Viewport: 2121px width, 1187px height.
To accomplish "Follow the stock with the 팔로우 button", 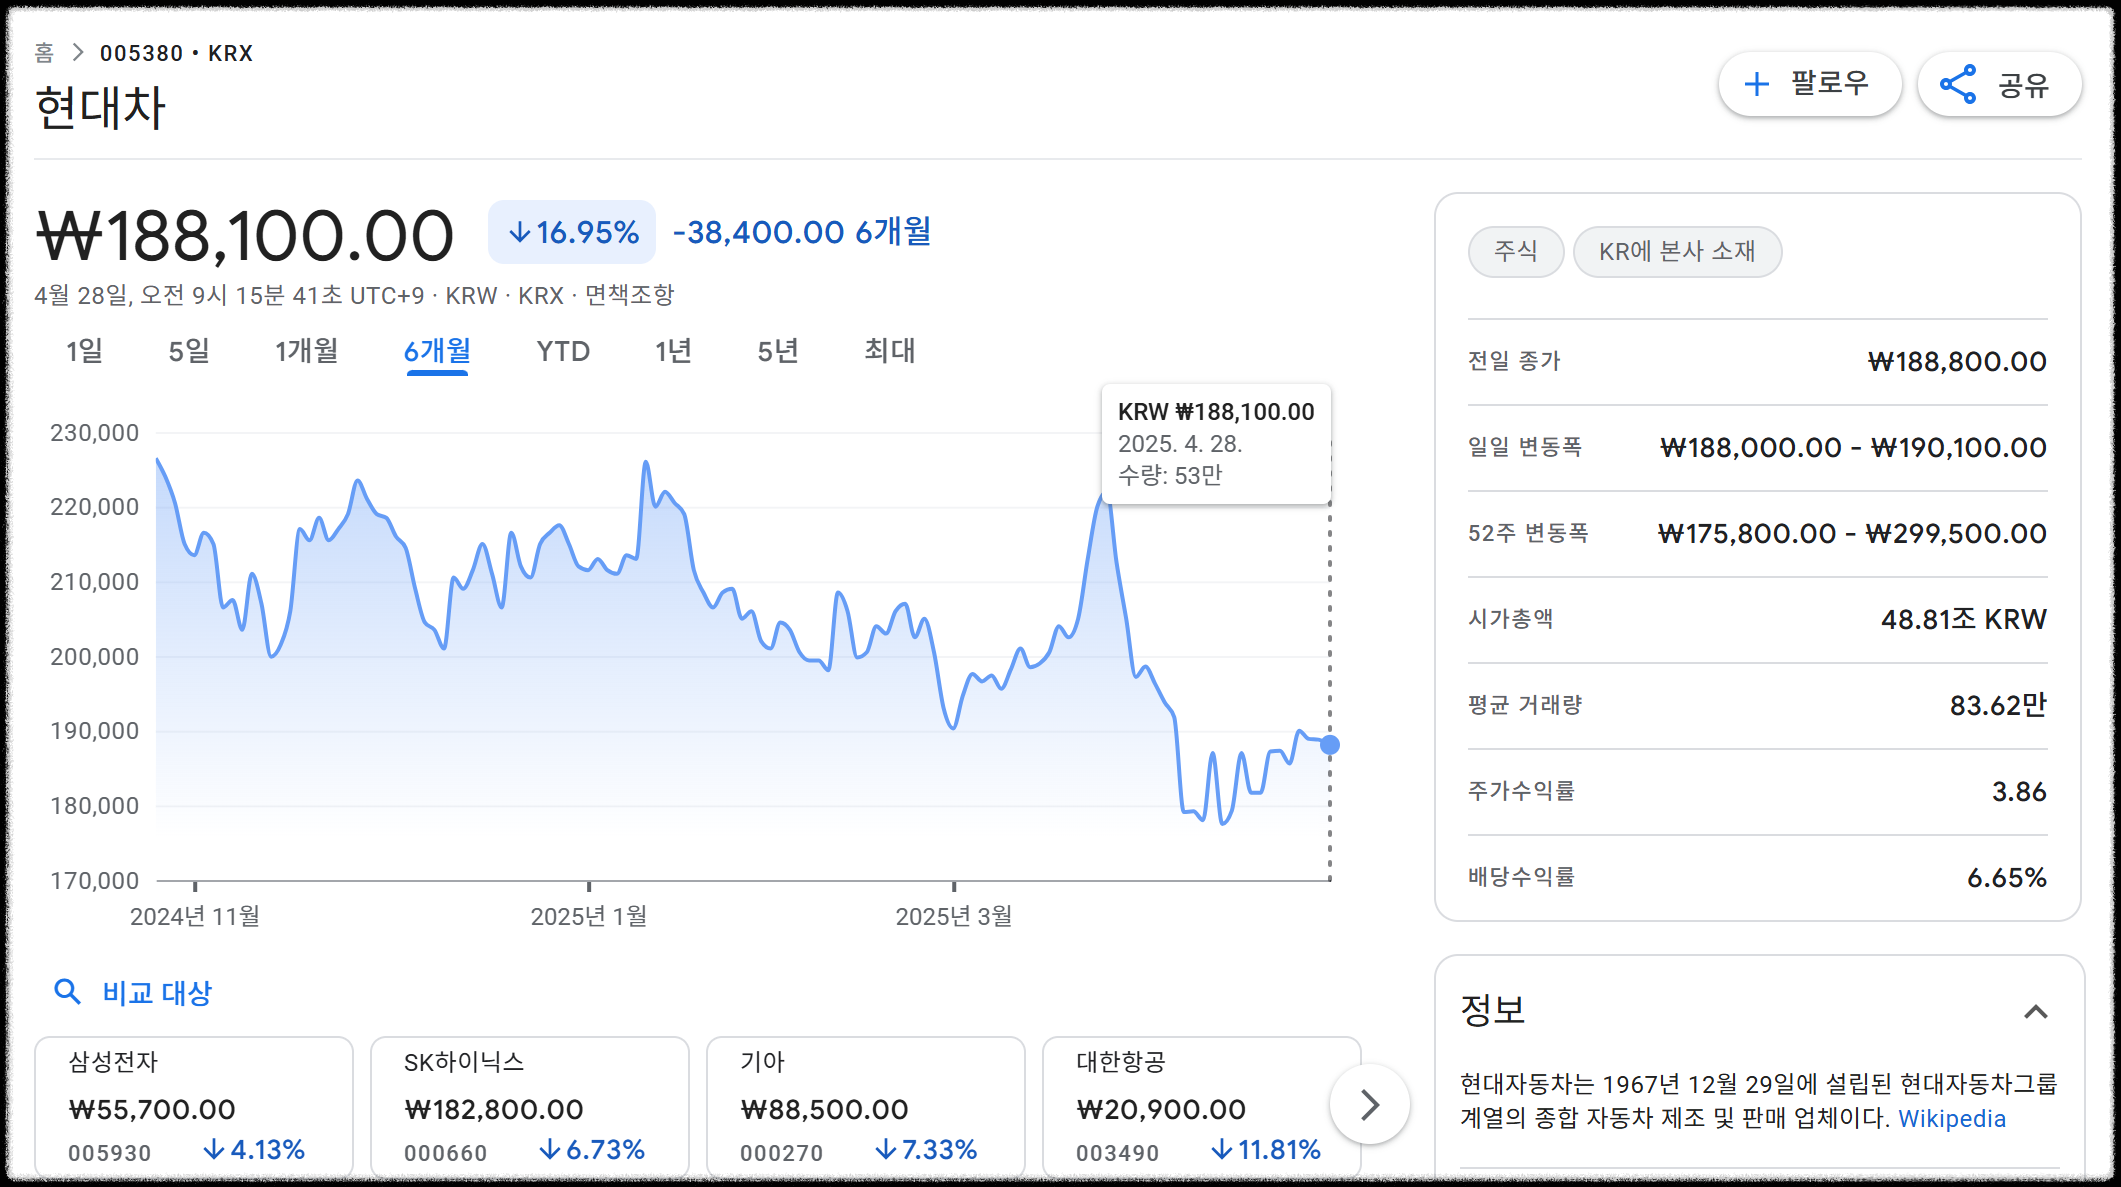I will [1809, 84].
